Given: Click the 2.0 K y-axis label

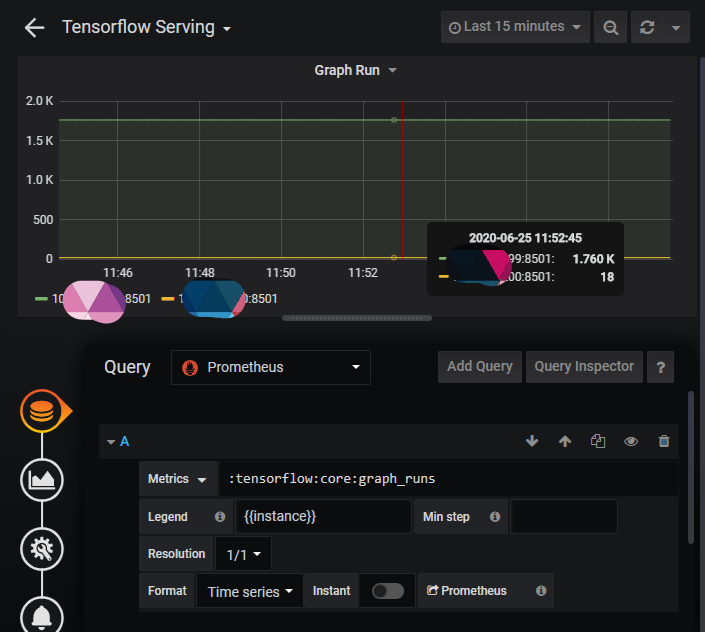Looking at the screenshot, I should pos(40,101).
